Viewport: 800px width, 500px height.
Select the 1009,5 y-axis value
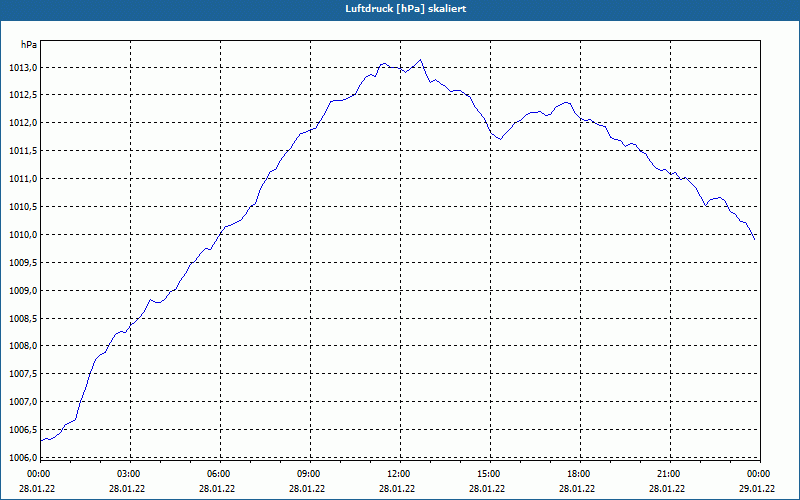(23, 262)
